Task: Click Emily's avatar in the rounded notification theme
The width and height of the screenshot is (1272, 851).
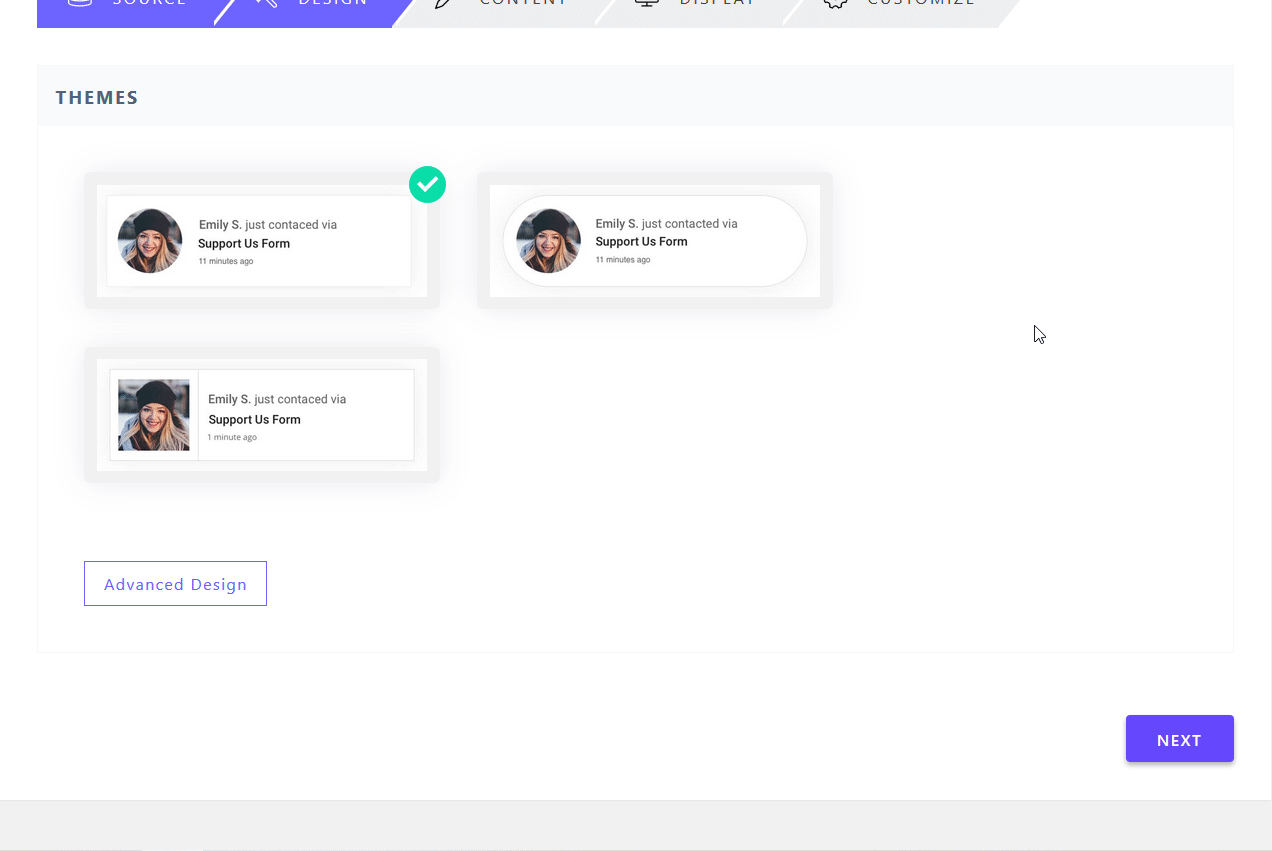Action: click(x=548, y=240)
